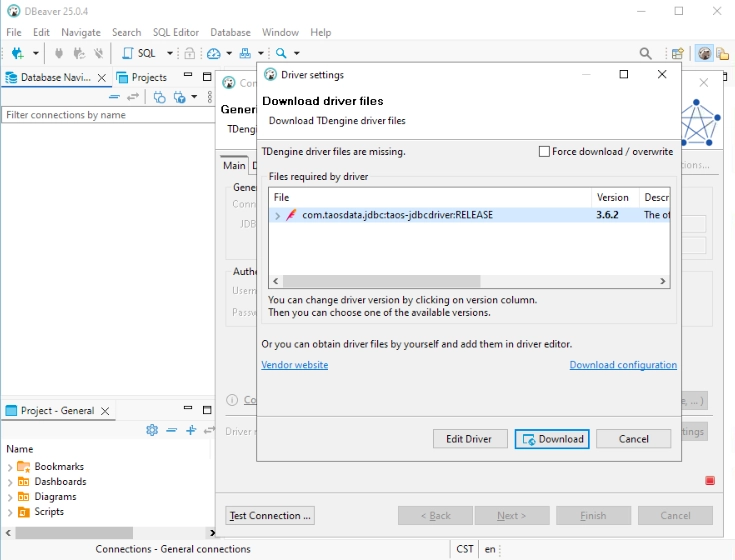The height and width of the screenshot is (560, 735).
Task: Maximize the Database Navigator panel
Action: coord(207,76)
